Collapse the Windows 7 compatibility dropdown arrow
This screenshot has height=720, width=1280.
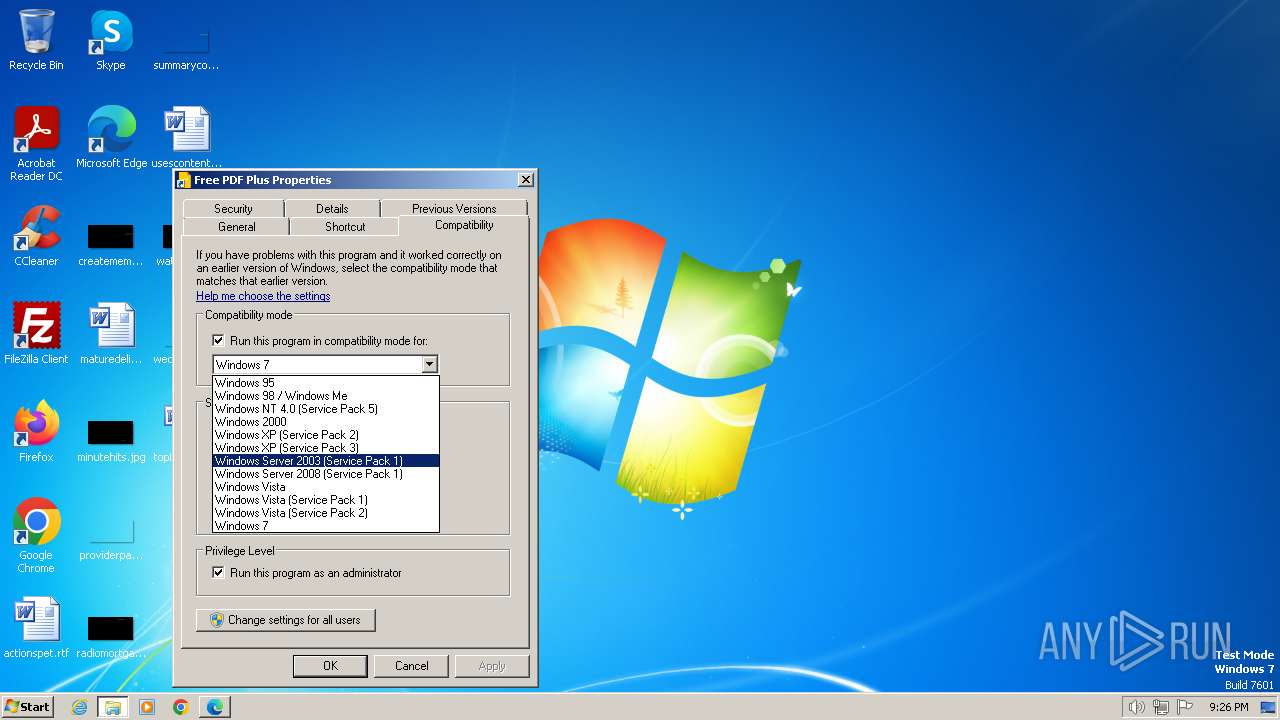pyautogui.click(x=429, y=365)
